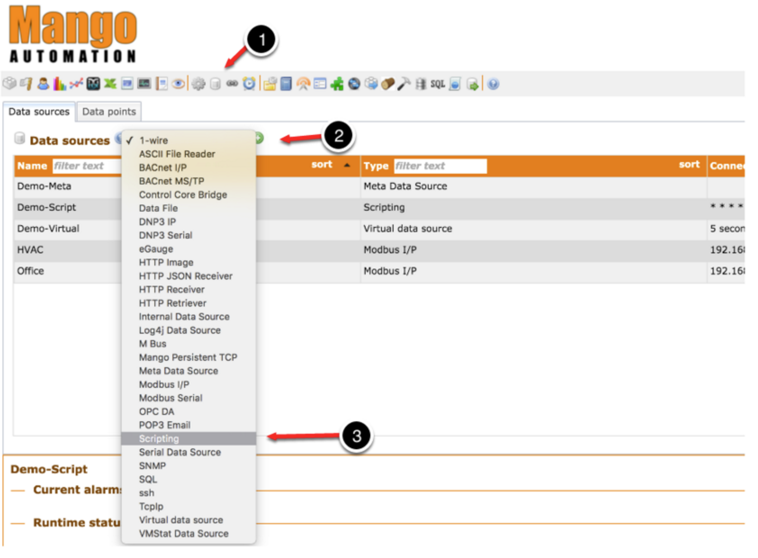
Task: Click the line chart icon
Action: tap(76, 84)
